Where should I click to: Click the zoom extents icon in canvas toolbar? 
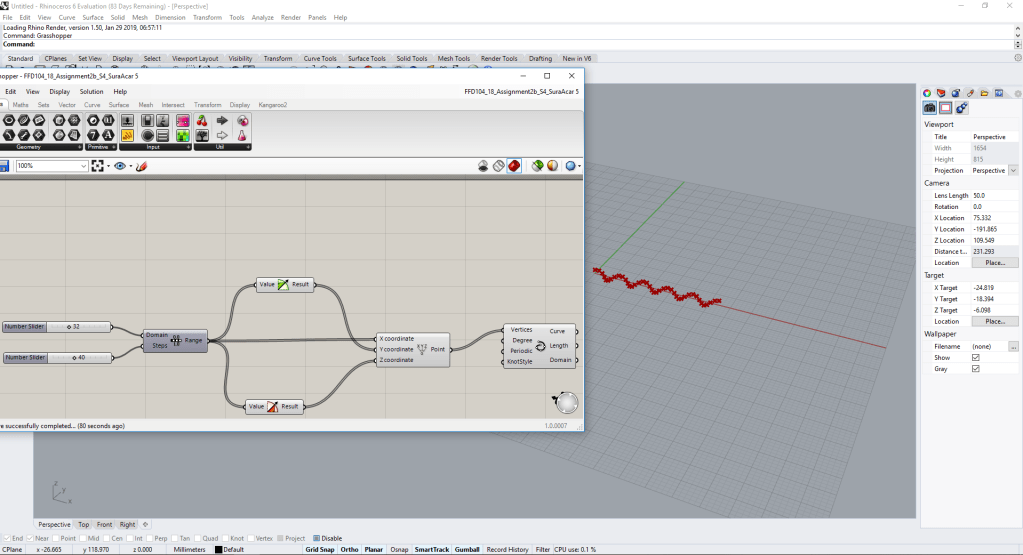tap(98, 166)
